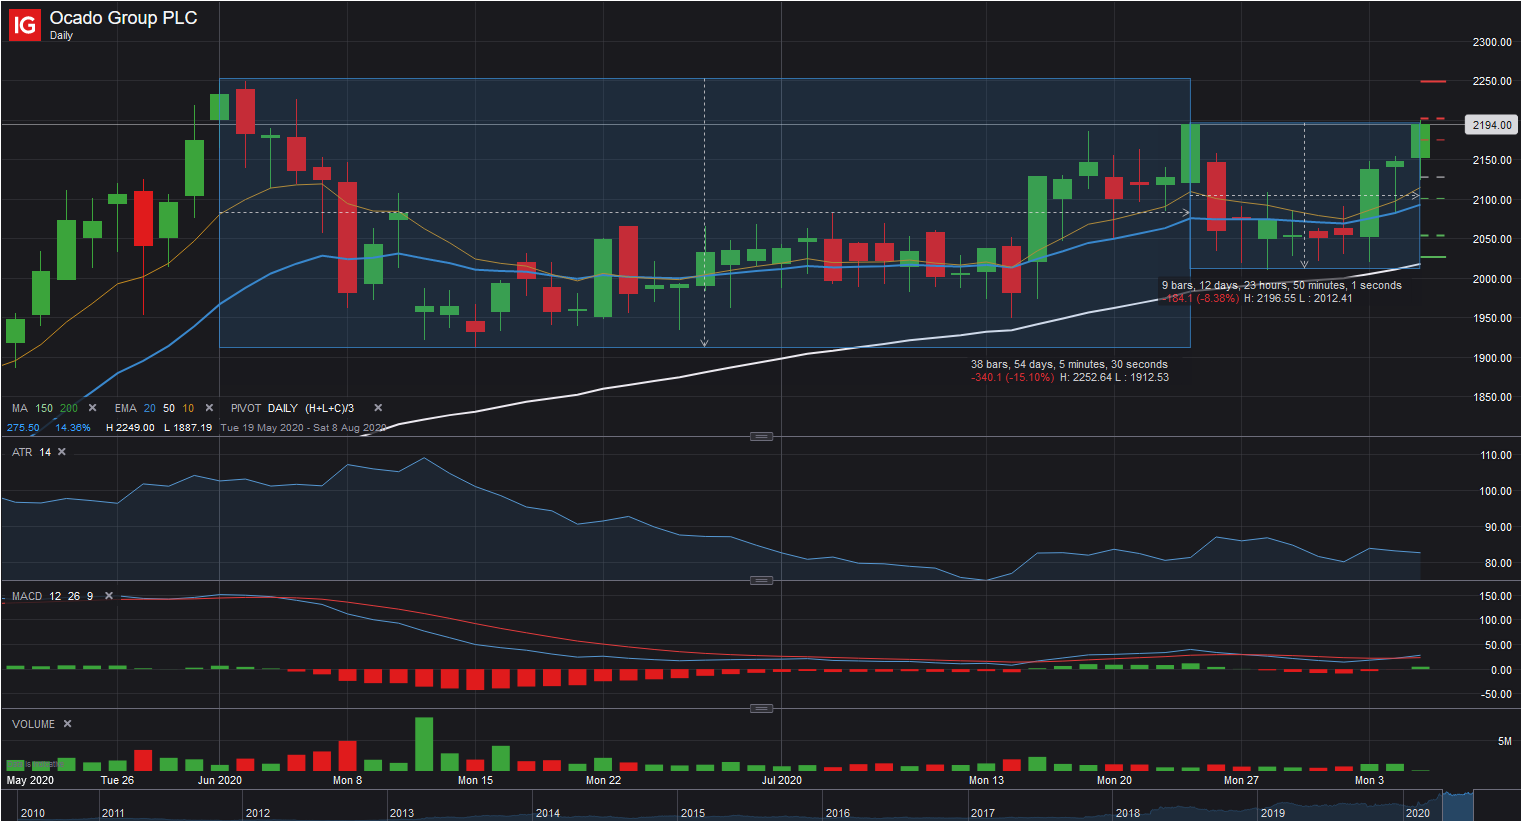1521x823 pixels.
Task: Remove the PIVOT DAILY indicator
Action: point(378,408)
